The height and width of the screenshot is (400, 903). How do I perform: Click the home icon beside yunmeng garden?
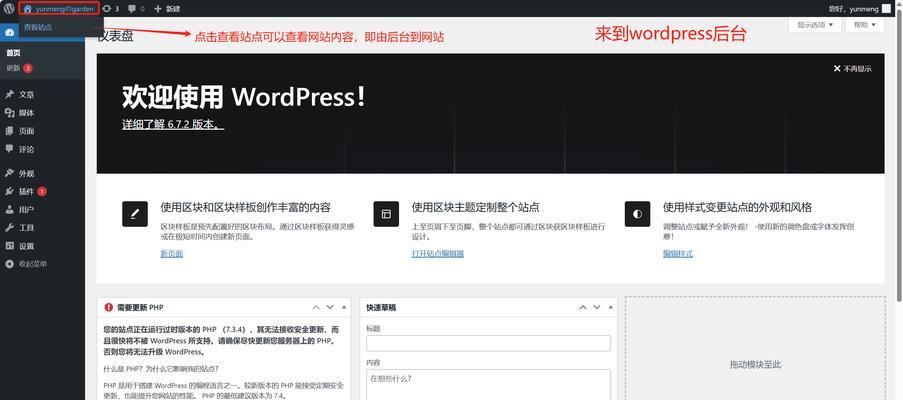[27, 9]
